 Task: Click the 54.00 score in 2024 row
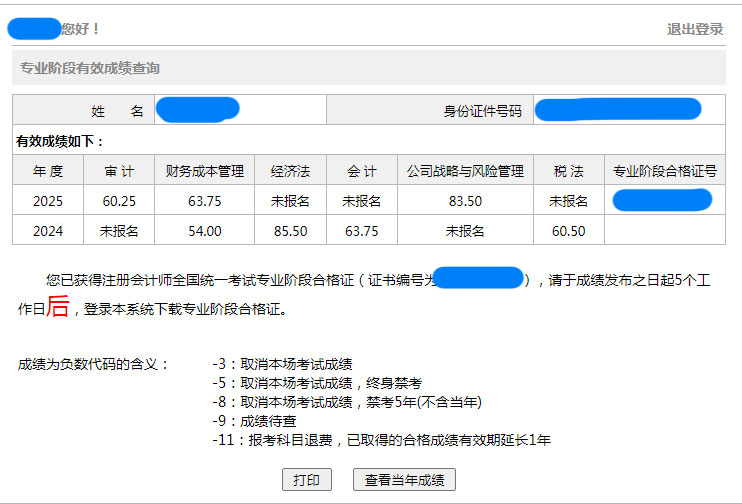(205, 231)
